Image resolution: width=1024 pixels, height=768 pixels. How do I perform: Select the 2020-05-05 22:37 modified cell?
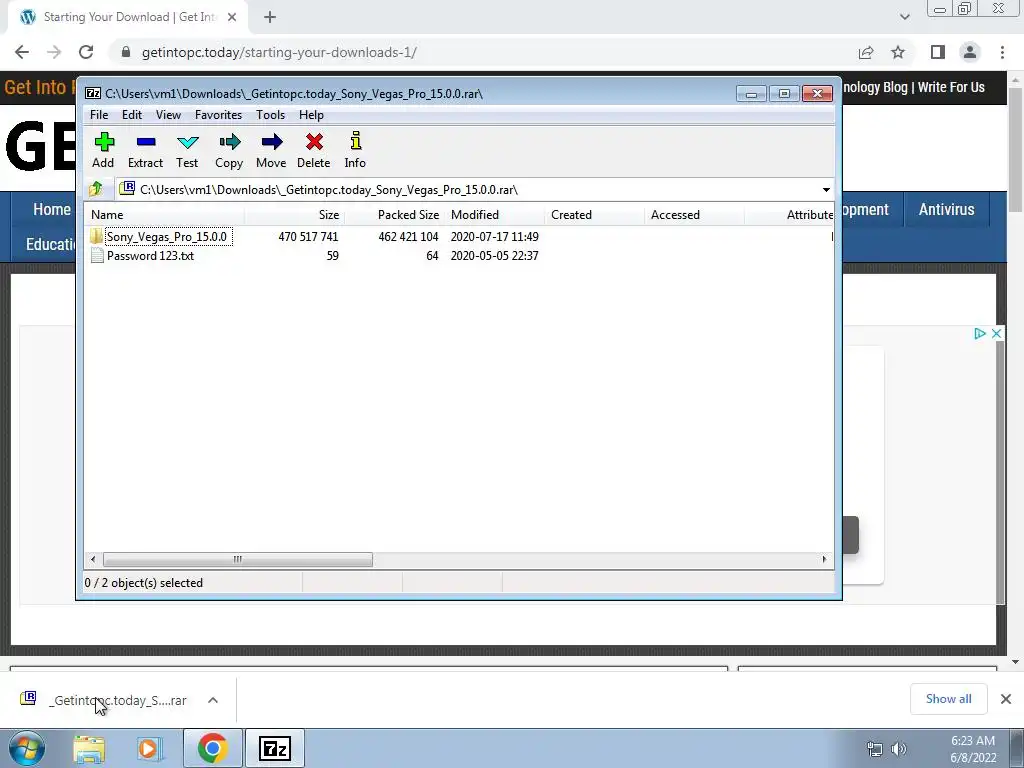coord(494,256)
